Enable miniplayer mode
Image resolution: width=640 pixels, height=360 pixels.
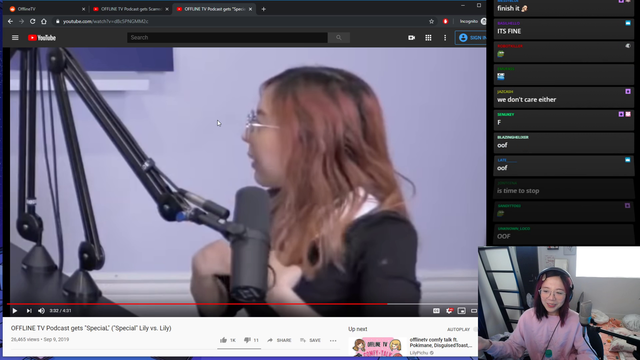pos(462,311)
